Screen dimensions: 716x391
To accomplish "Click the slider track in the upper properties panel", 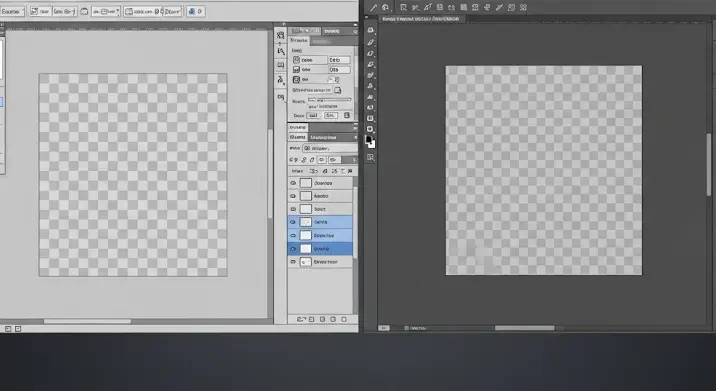I will (x=330, y=100).
